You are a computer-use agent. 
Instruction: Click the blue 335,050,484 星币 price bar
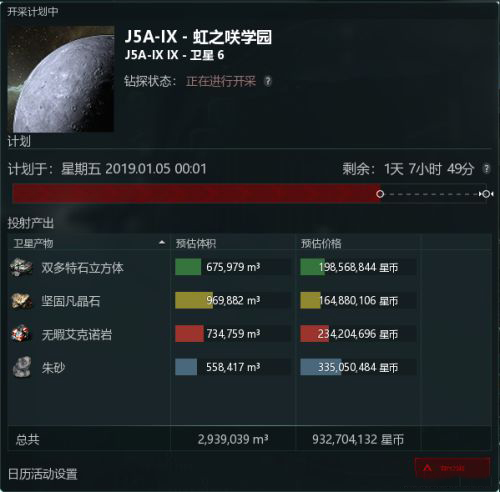[x=321, y=367]
